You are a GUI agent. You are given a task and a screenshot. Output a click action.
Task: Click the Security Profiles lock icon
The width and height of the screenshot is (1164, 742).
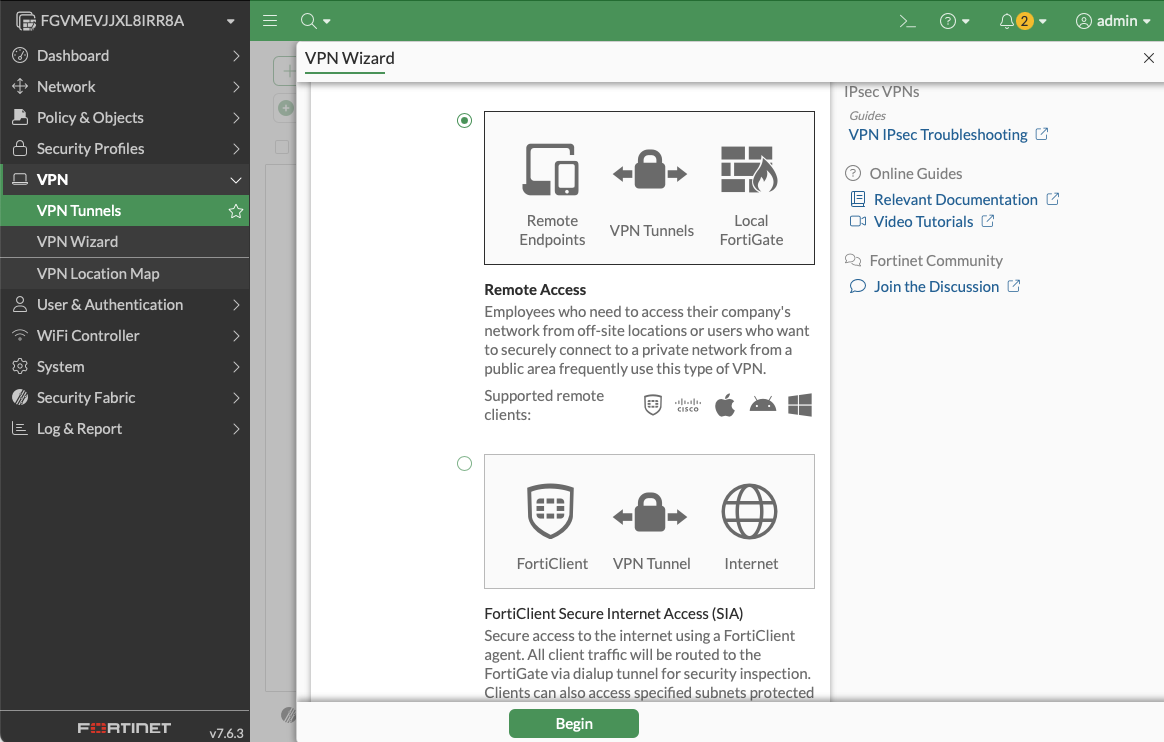20,148
